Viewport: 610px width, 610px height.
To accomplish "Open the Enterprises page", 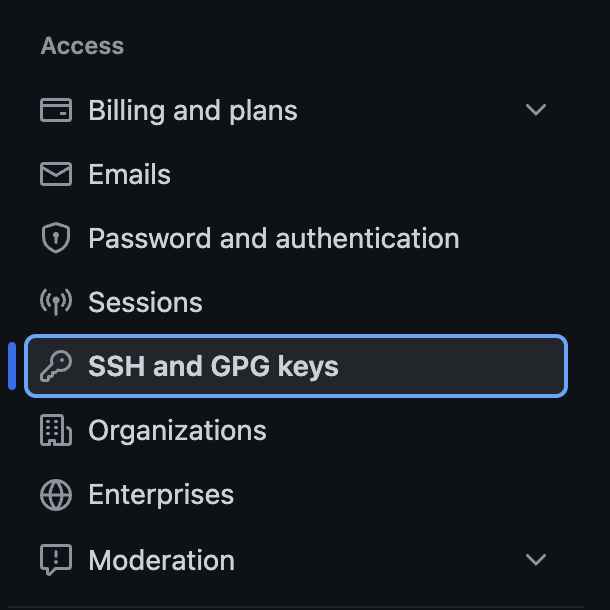I will coord(161,494).
